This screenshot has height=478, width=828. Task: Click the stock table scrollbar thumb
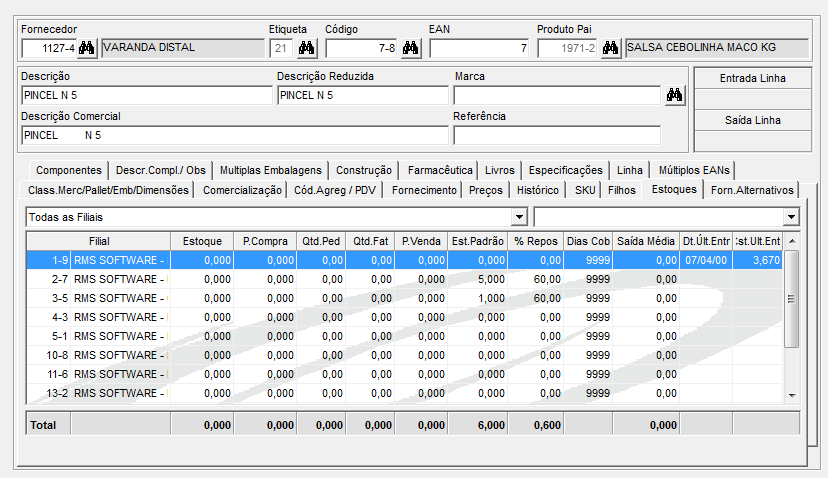click(x=792, y=299)
